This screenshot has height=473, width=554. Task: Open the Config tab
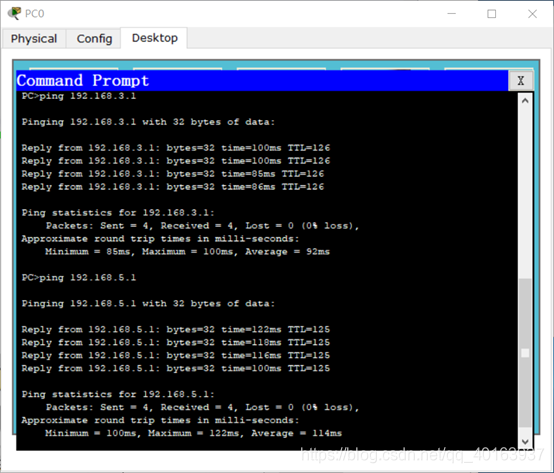pyautogui.click(x=94, y=39)
